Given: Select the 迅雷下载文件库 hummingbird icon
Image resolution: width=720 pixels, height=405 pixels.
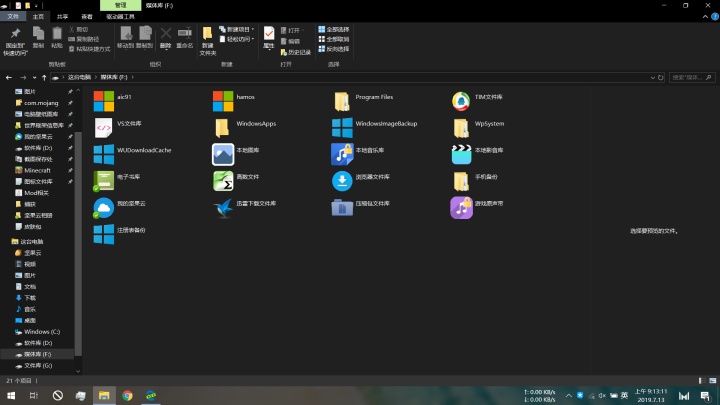Looking at the screenshot, I should point(223,208).
